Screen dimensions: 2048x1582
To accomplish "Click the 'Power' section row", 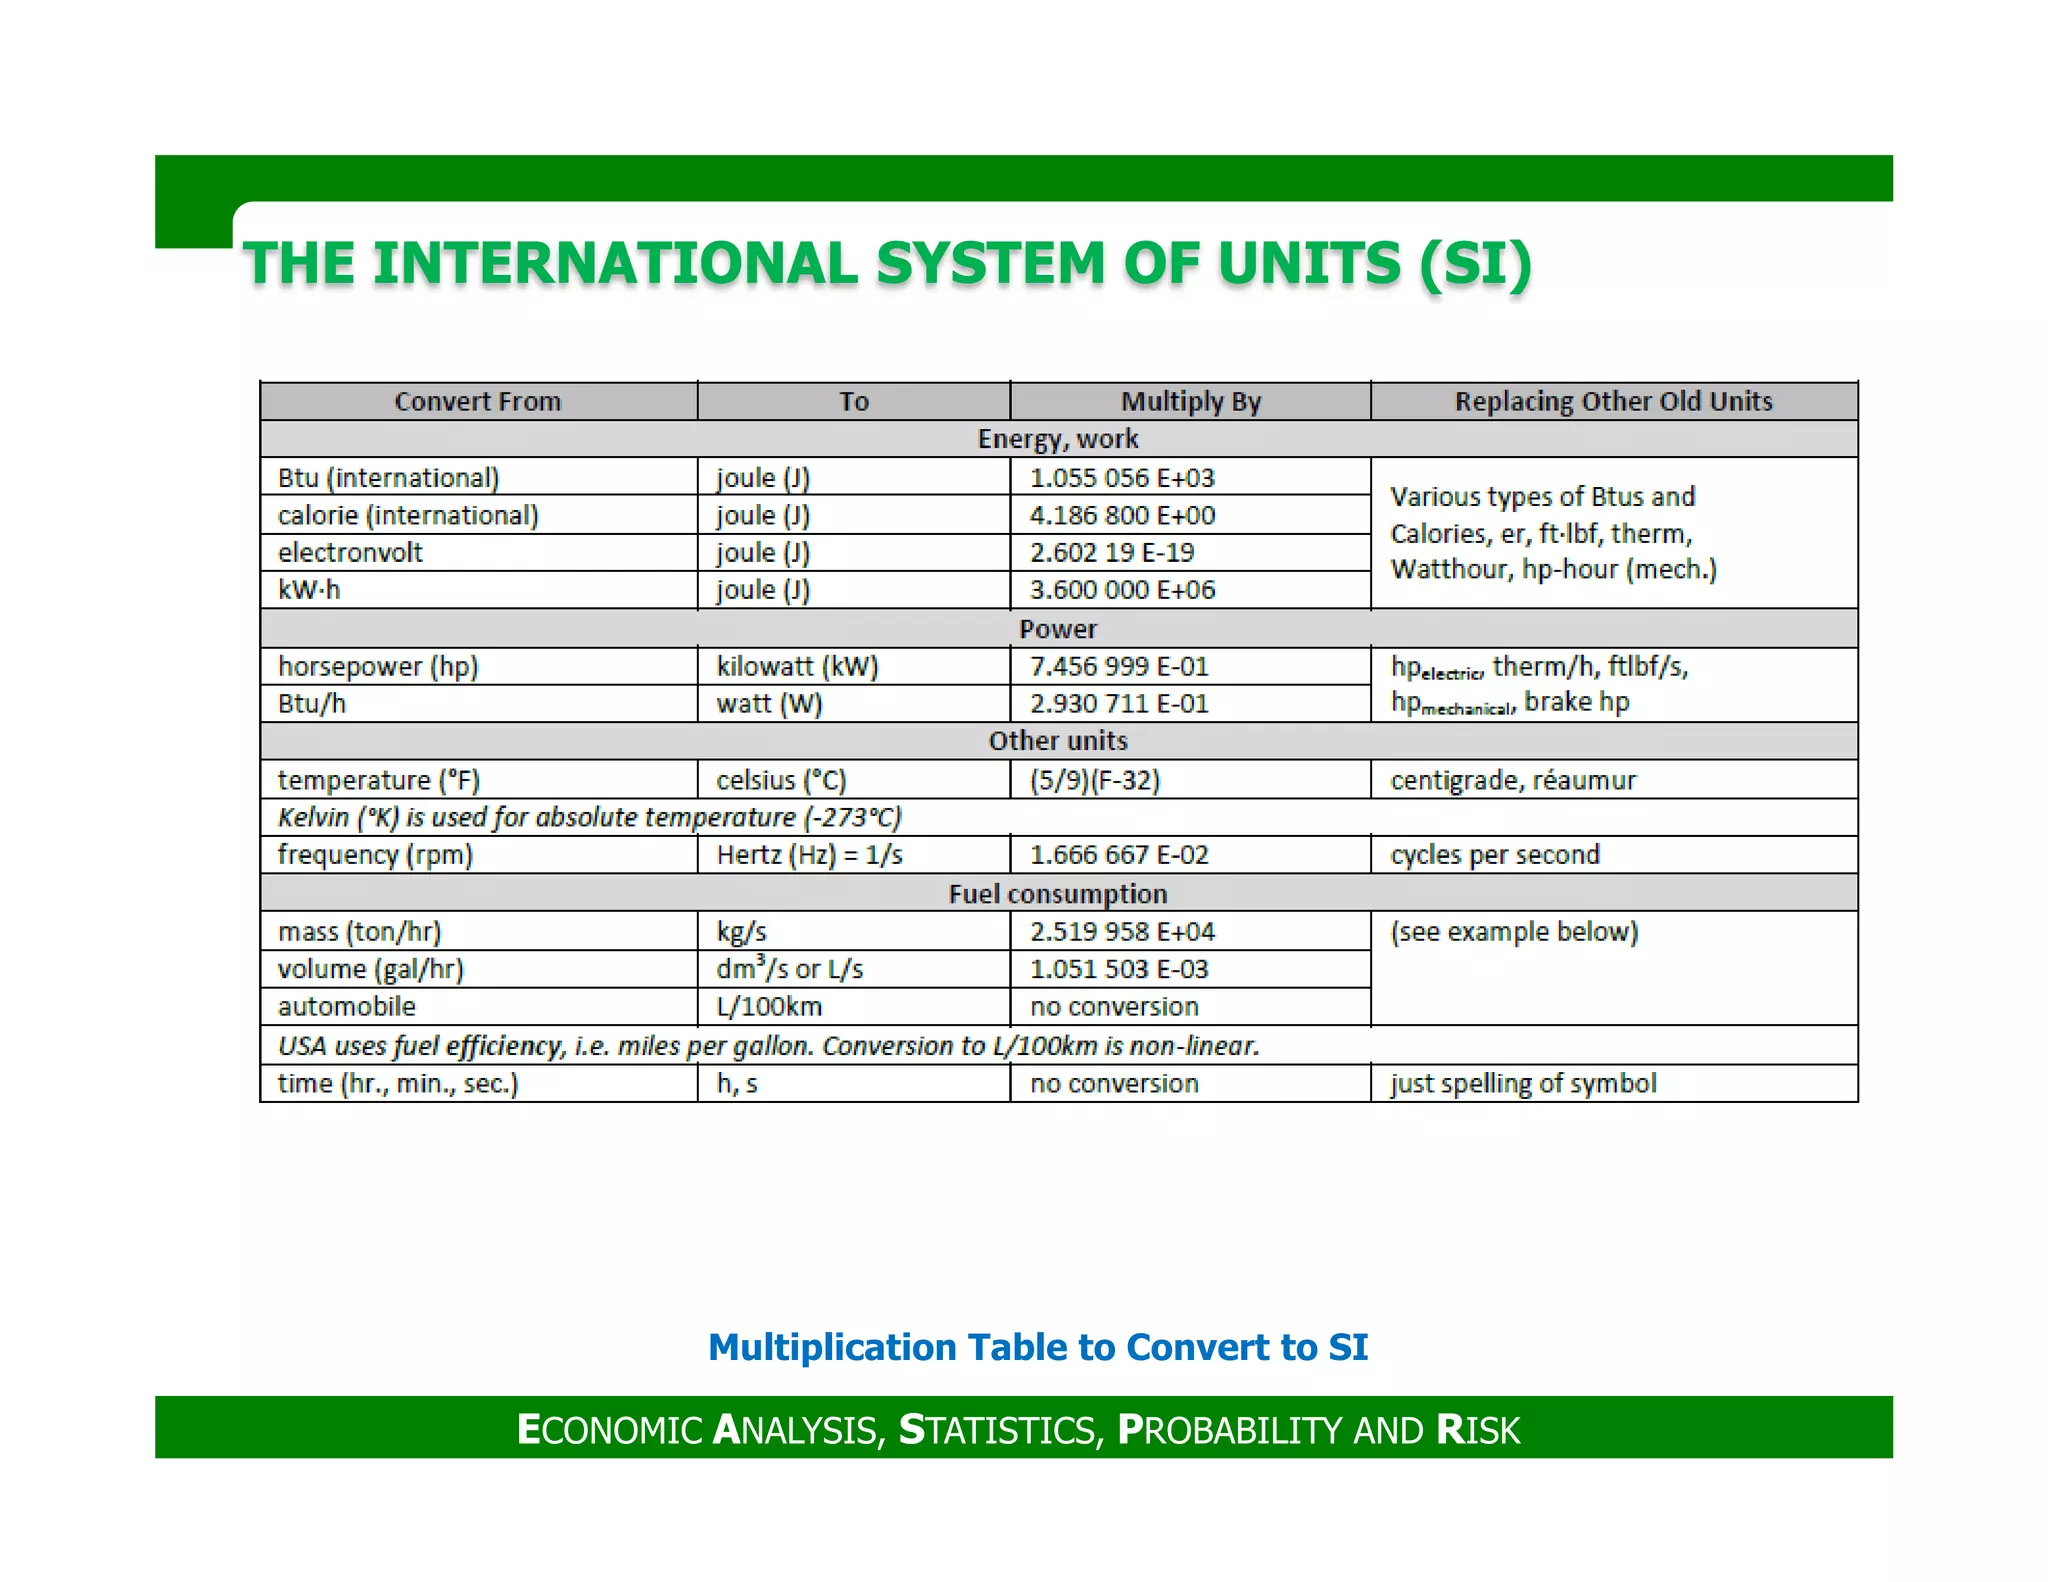I will [1058, 629].
